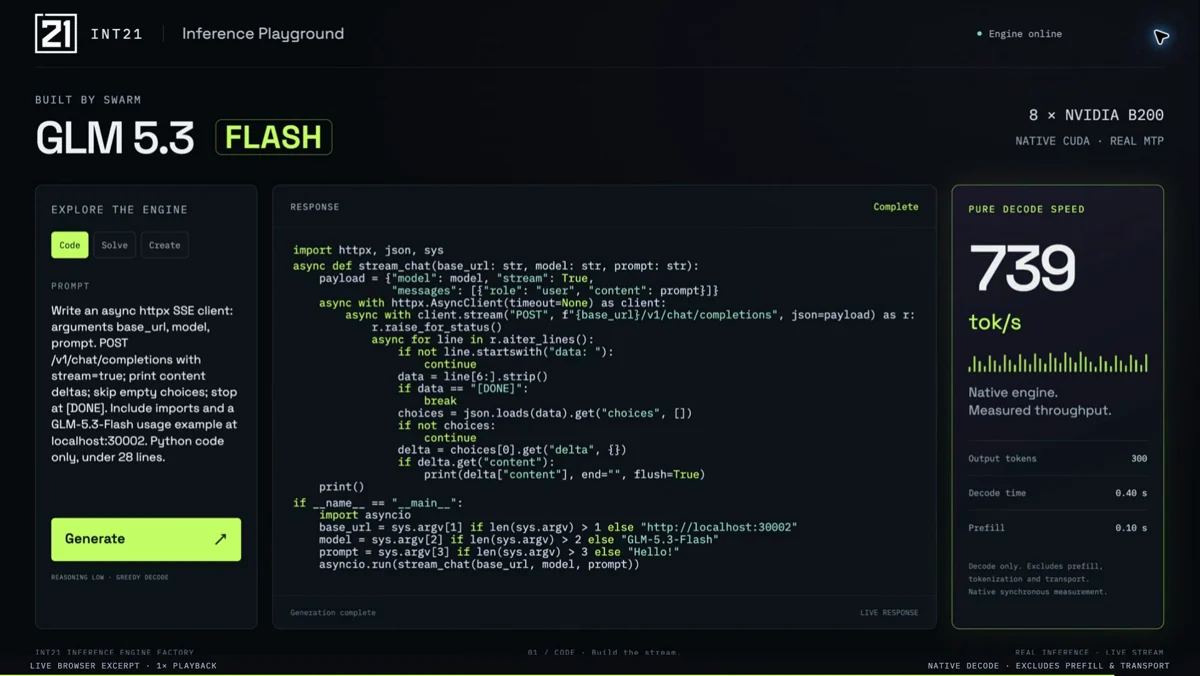1200x676 pixels.
Task: Click the 'INT21' brand text
Action: click(x=117, y=34)
